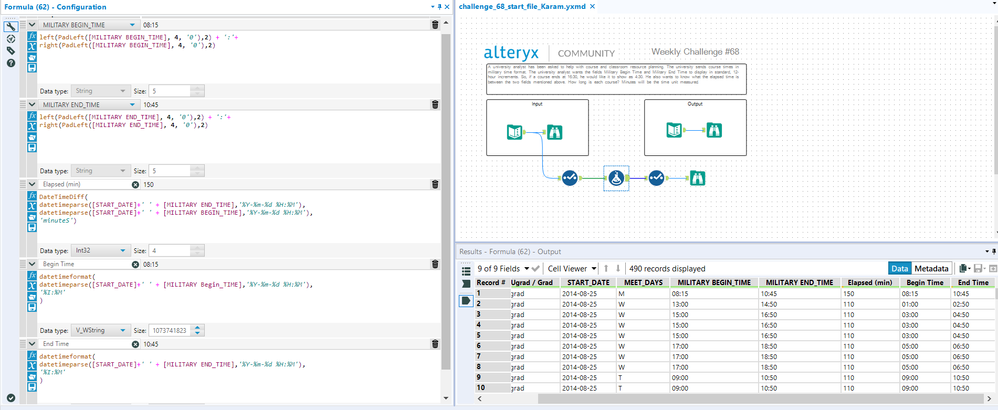Click the MILITARY BEGIN_TIME column header
The height and width of the screenshot is (410, 998).
point(714,282)
